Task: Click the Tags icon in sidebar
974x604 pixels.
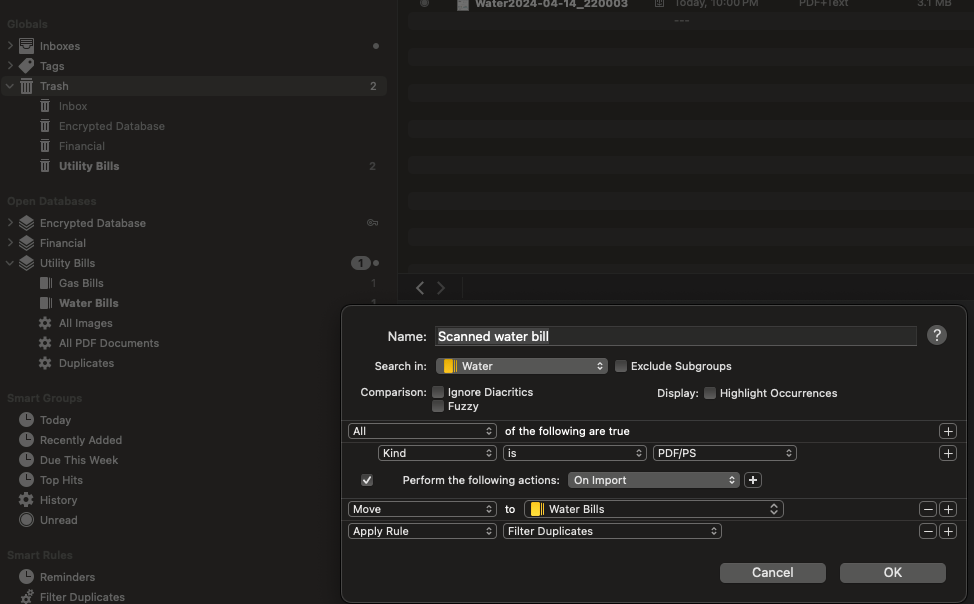Action: [x=26, y=65]
